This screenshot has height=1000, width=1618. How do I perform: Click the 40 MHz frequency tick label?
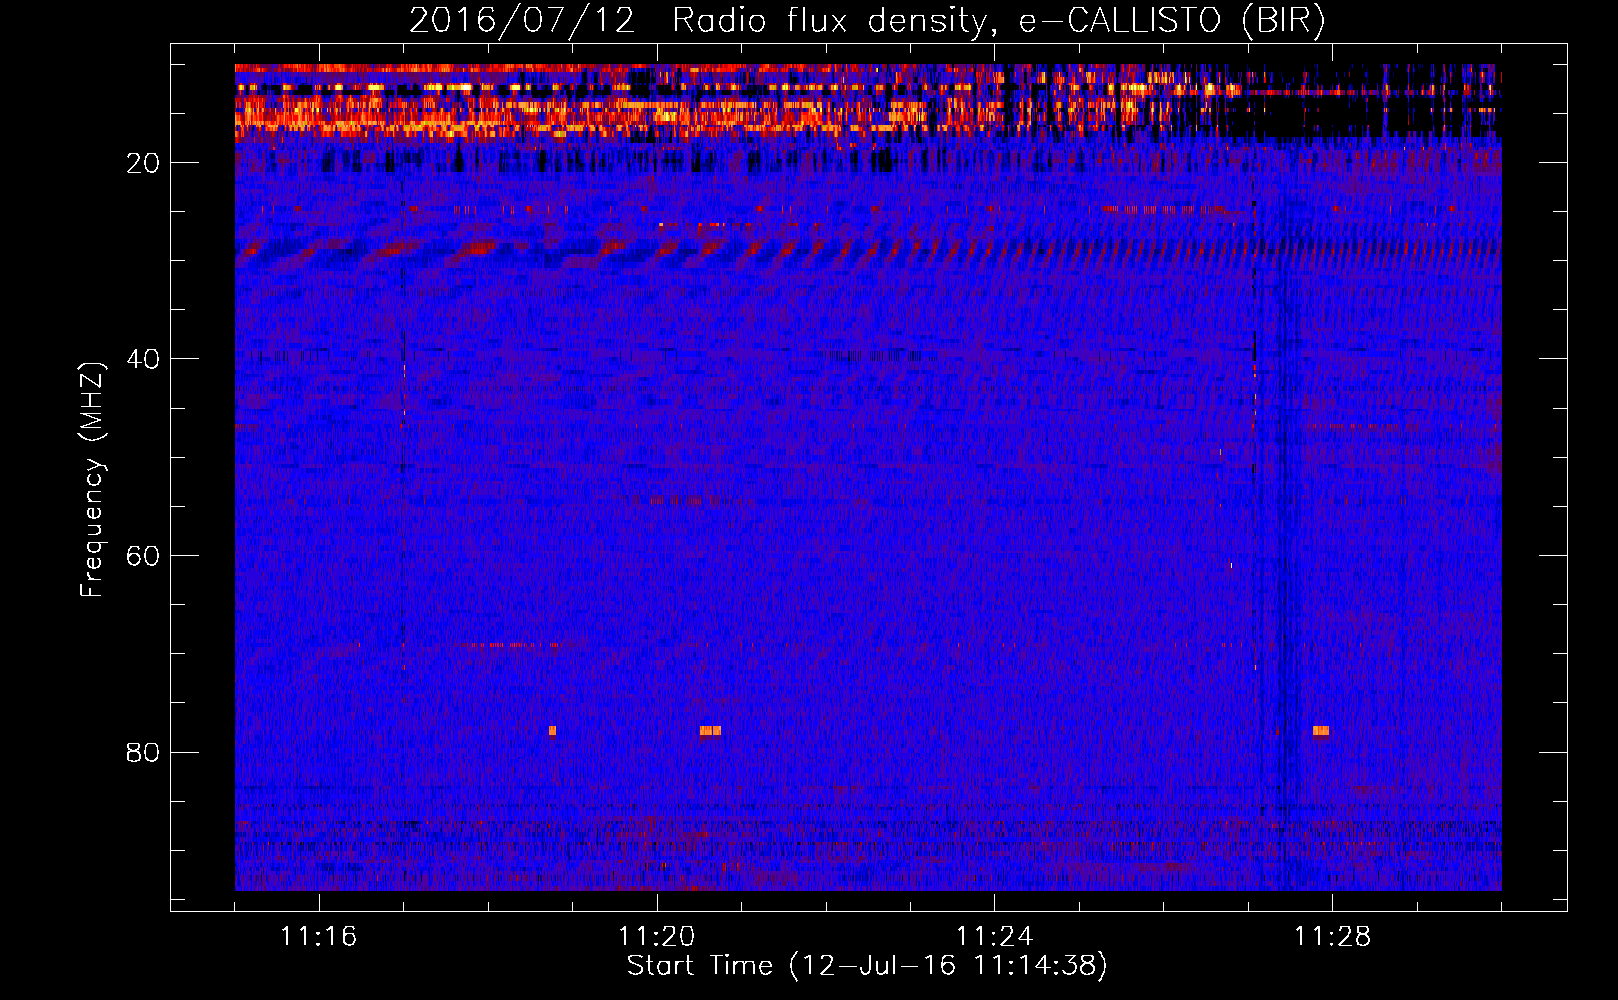(143, 359)
